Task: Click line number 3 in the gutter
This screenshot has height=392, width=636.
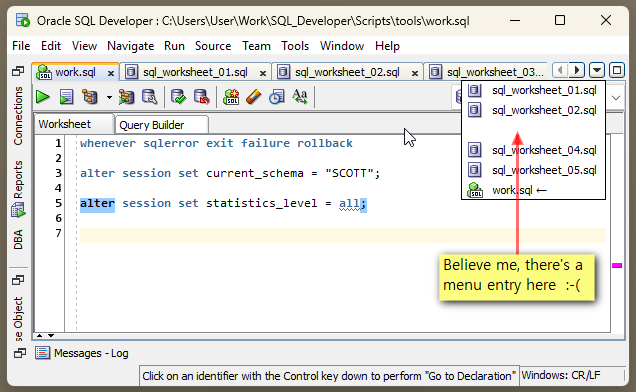Action: (x=58, y=173)
